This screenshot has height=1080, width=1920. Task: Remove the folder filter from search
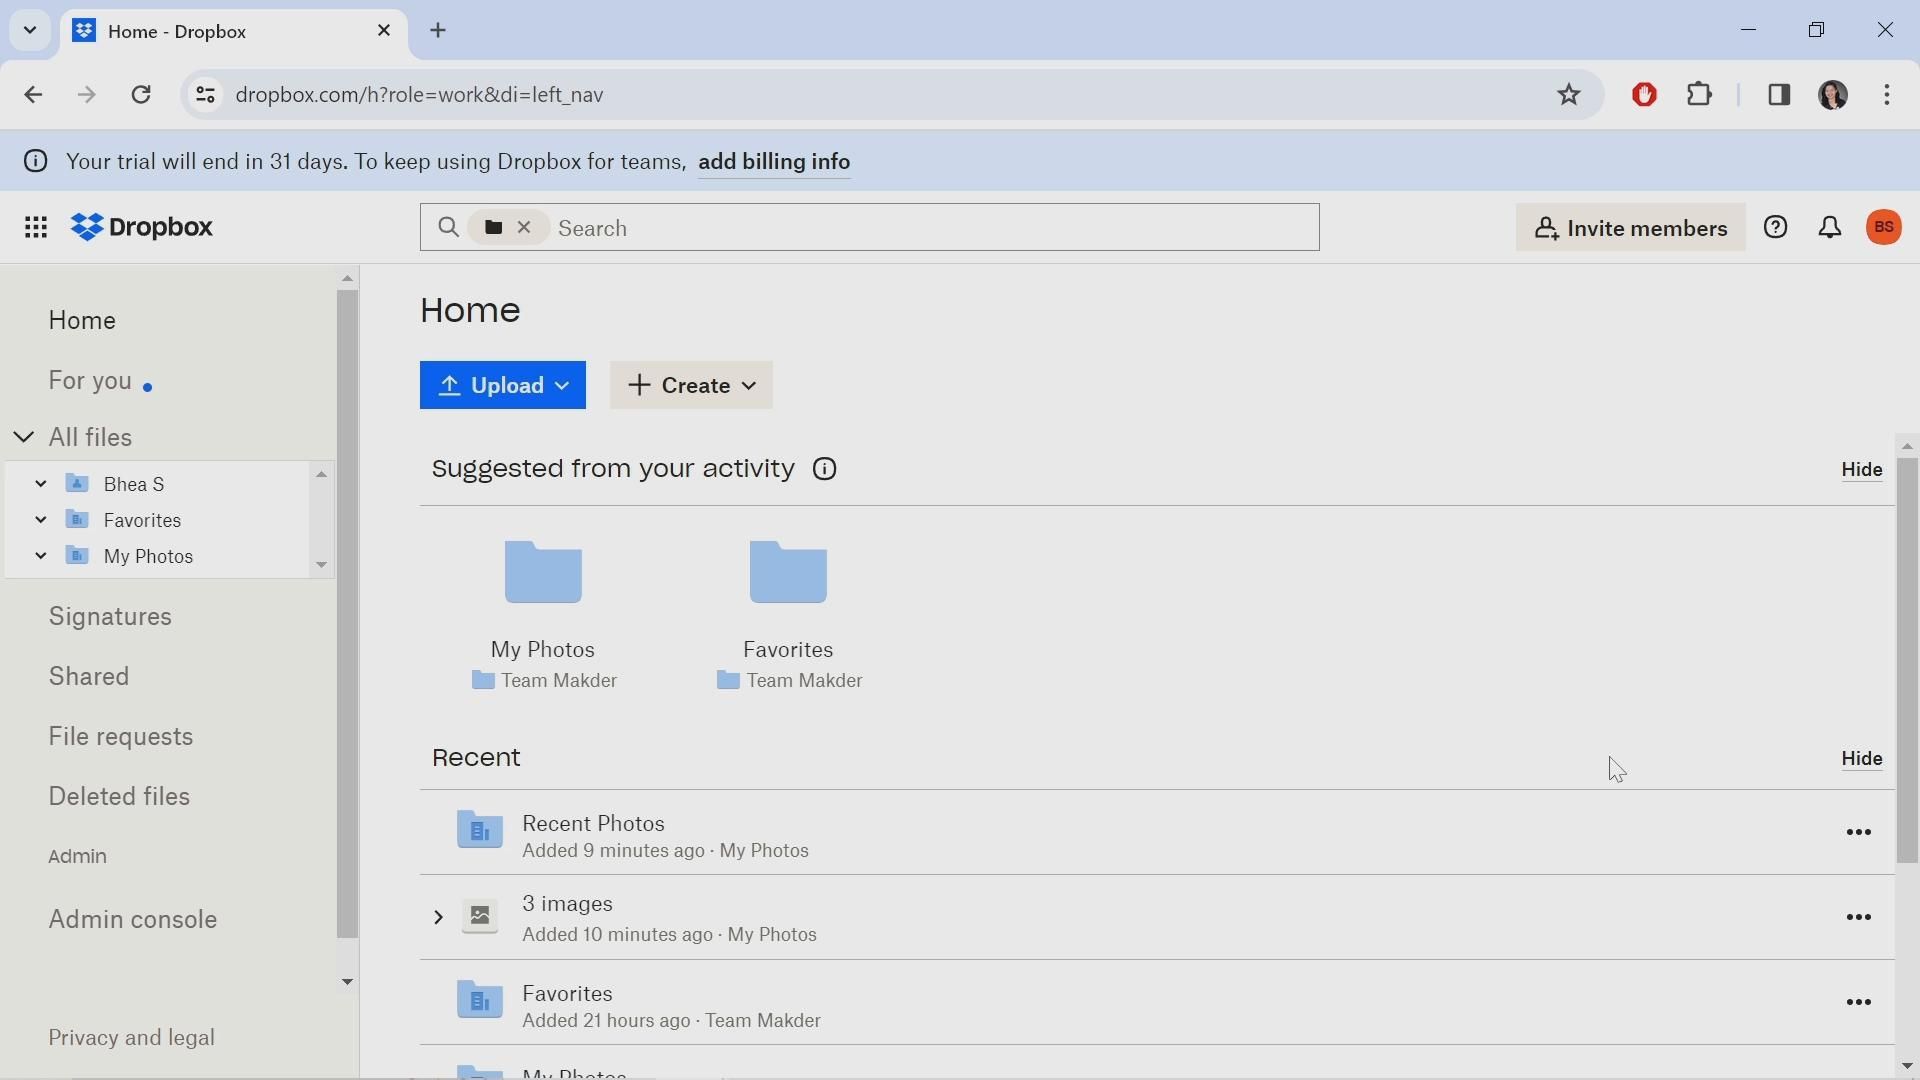coord(525,228)
